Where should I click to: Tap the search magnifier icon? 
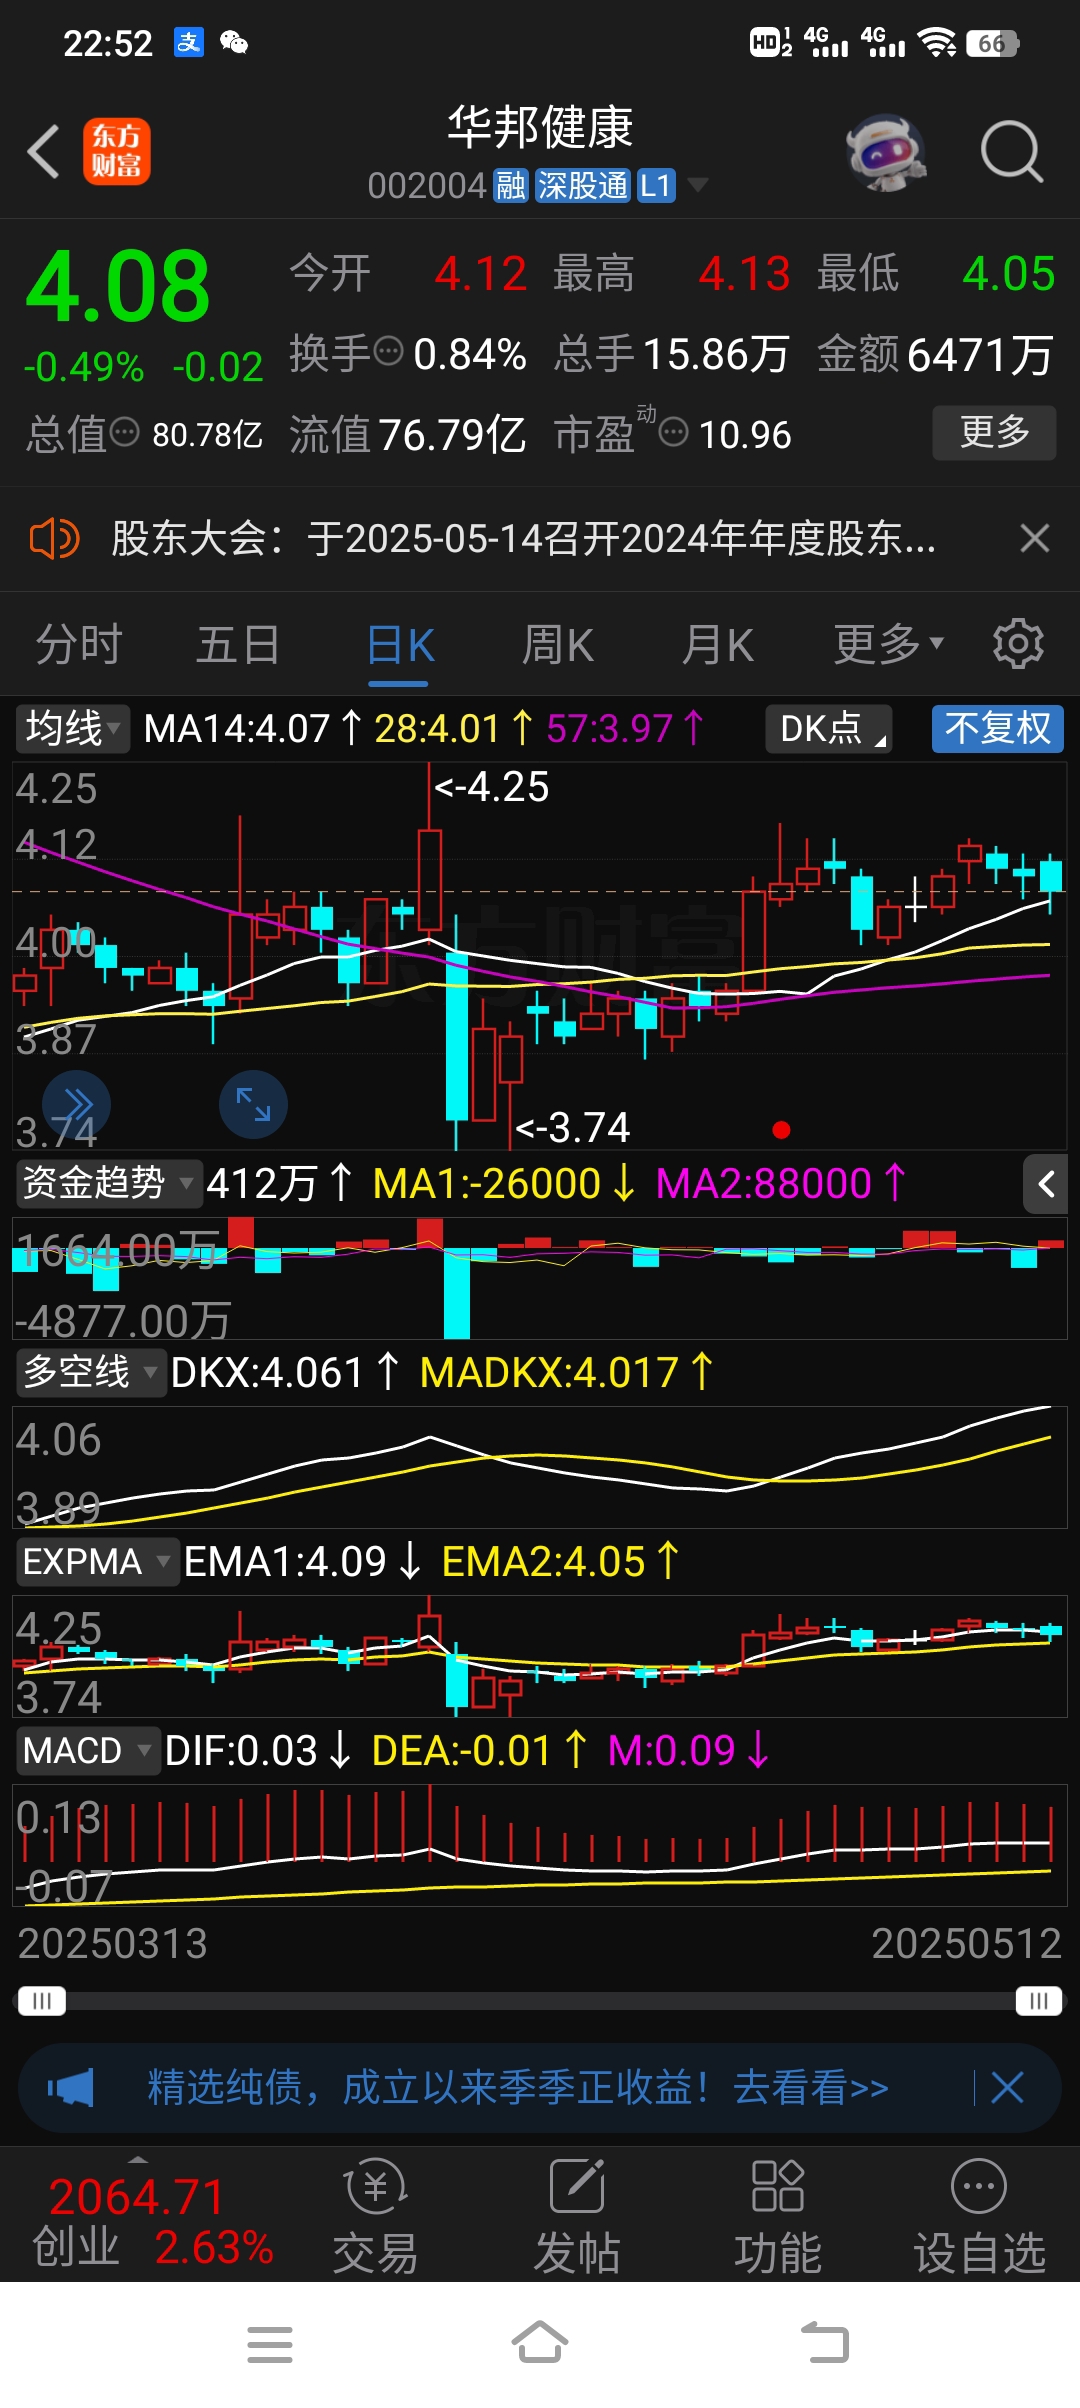pyautogui.click(x=1012, y=152)
